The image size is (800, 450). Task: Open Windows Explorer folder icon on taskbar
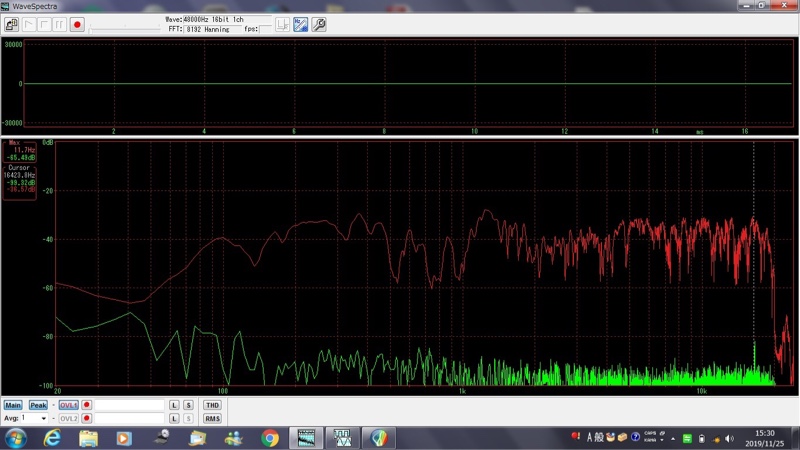tap(88, 438)
